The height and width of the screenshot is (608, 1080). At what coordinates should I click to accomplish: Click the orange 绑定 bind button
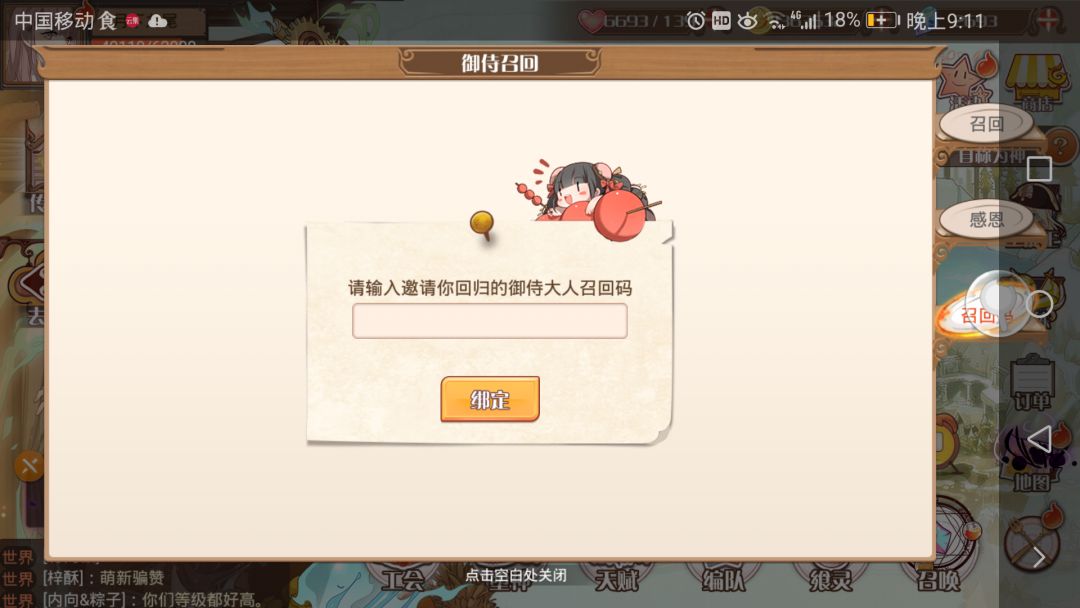click(x=490, y=399)
